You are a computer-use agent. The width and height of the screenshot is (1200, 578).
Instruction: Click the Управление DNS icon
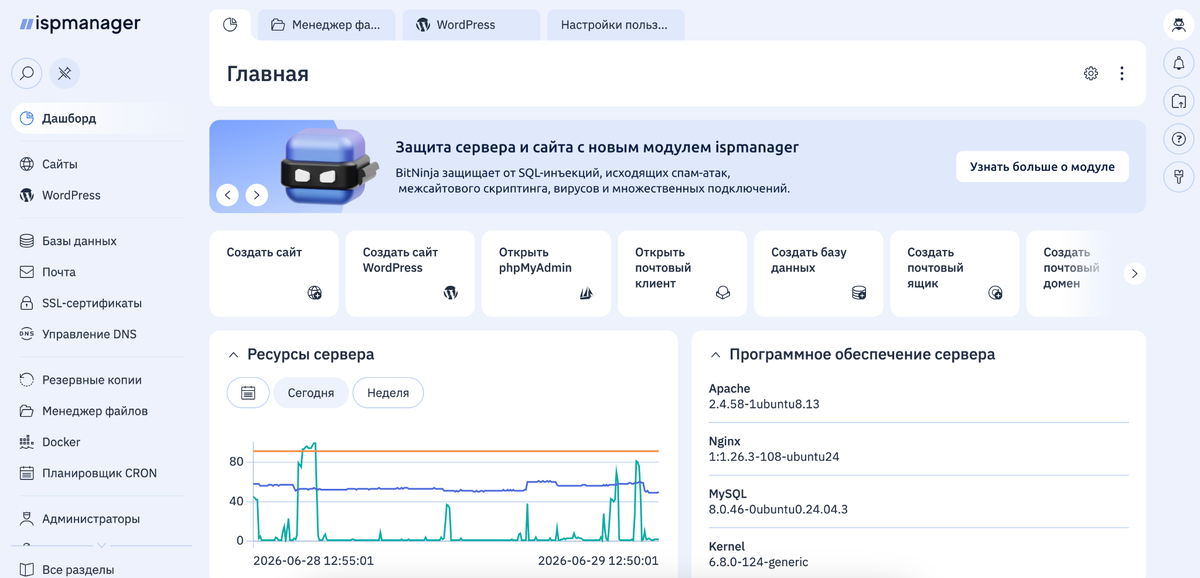27,334
